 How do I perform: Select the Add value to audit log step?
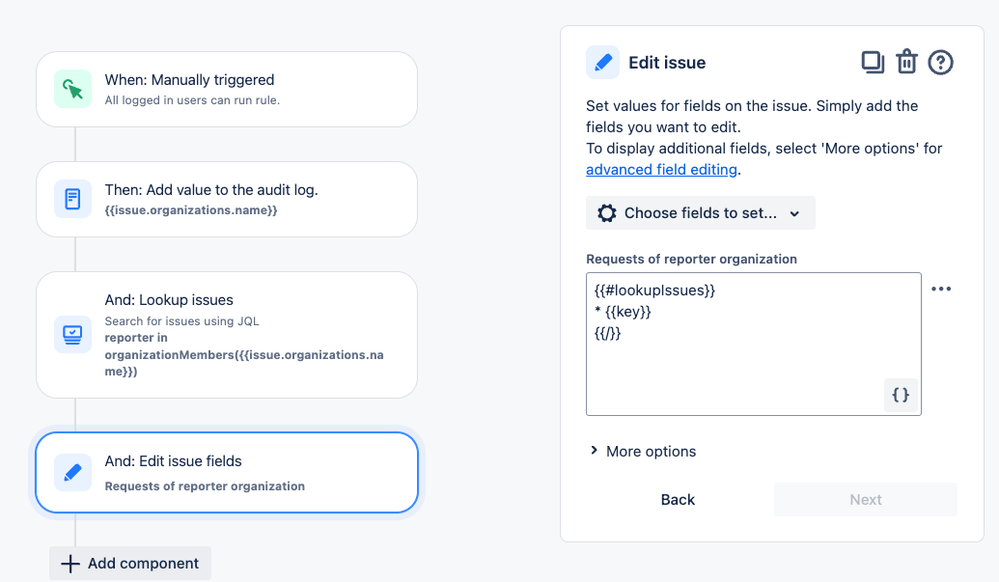tap(227, 199)
